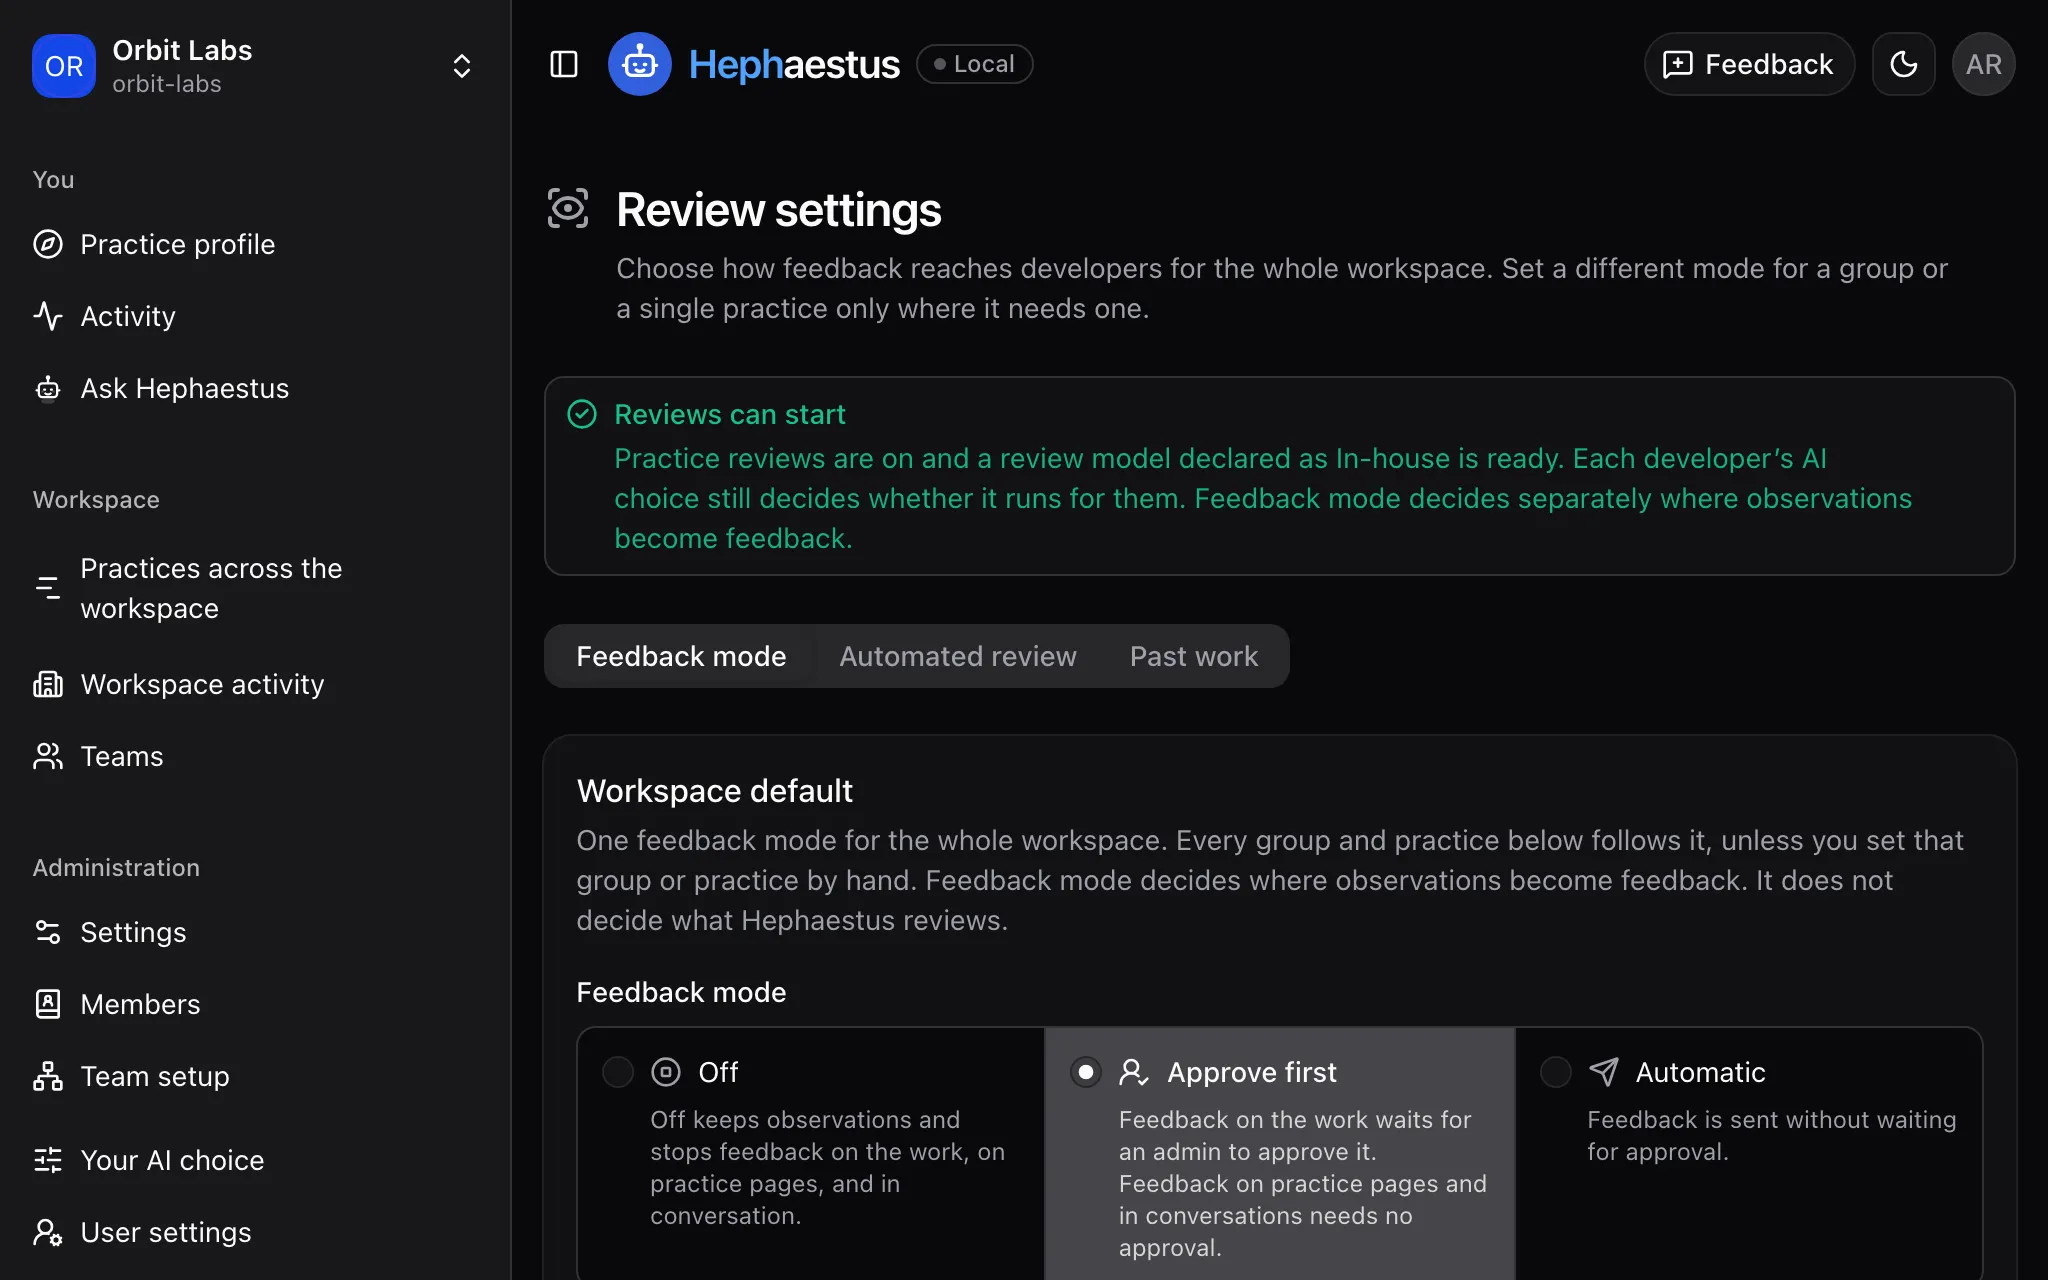
Task: Click the Practices across the workspace icon
Action: tap(48, 588)
